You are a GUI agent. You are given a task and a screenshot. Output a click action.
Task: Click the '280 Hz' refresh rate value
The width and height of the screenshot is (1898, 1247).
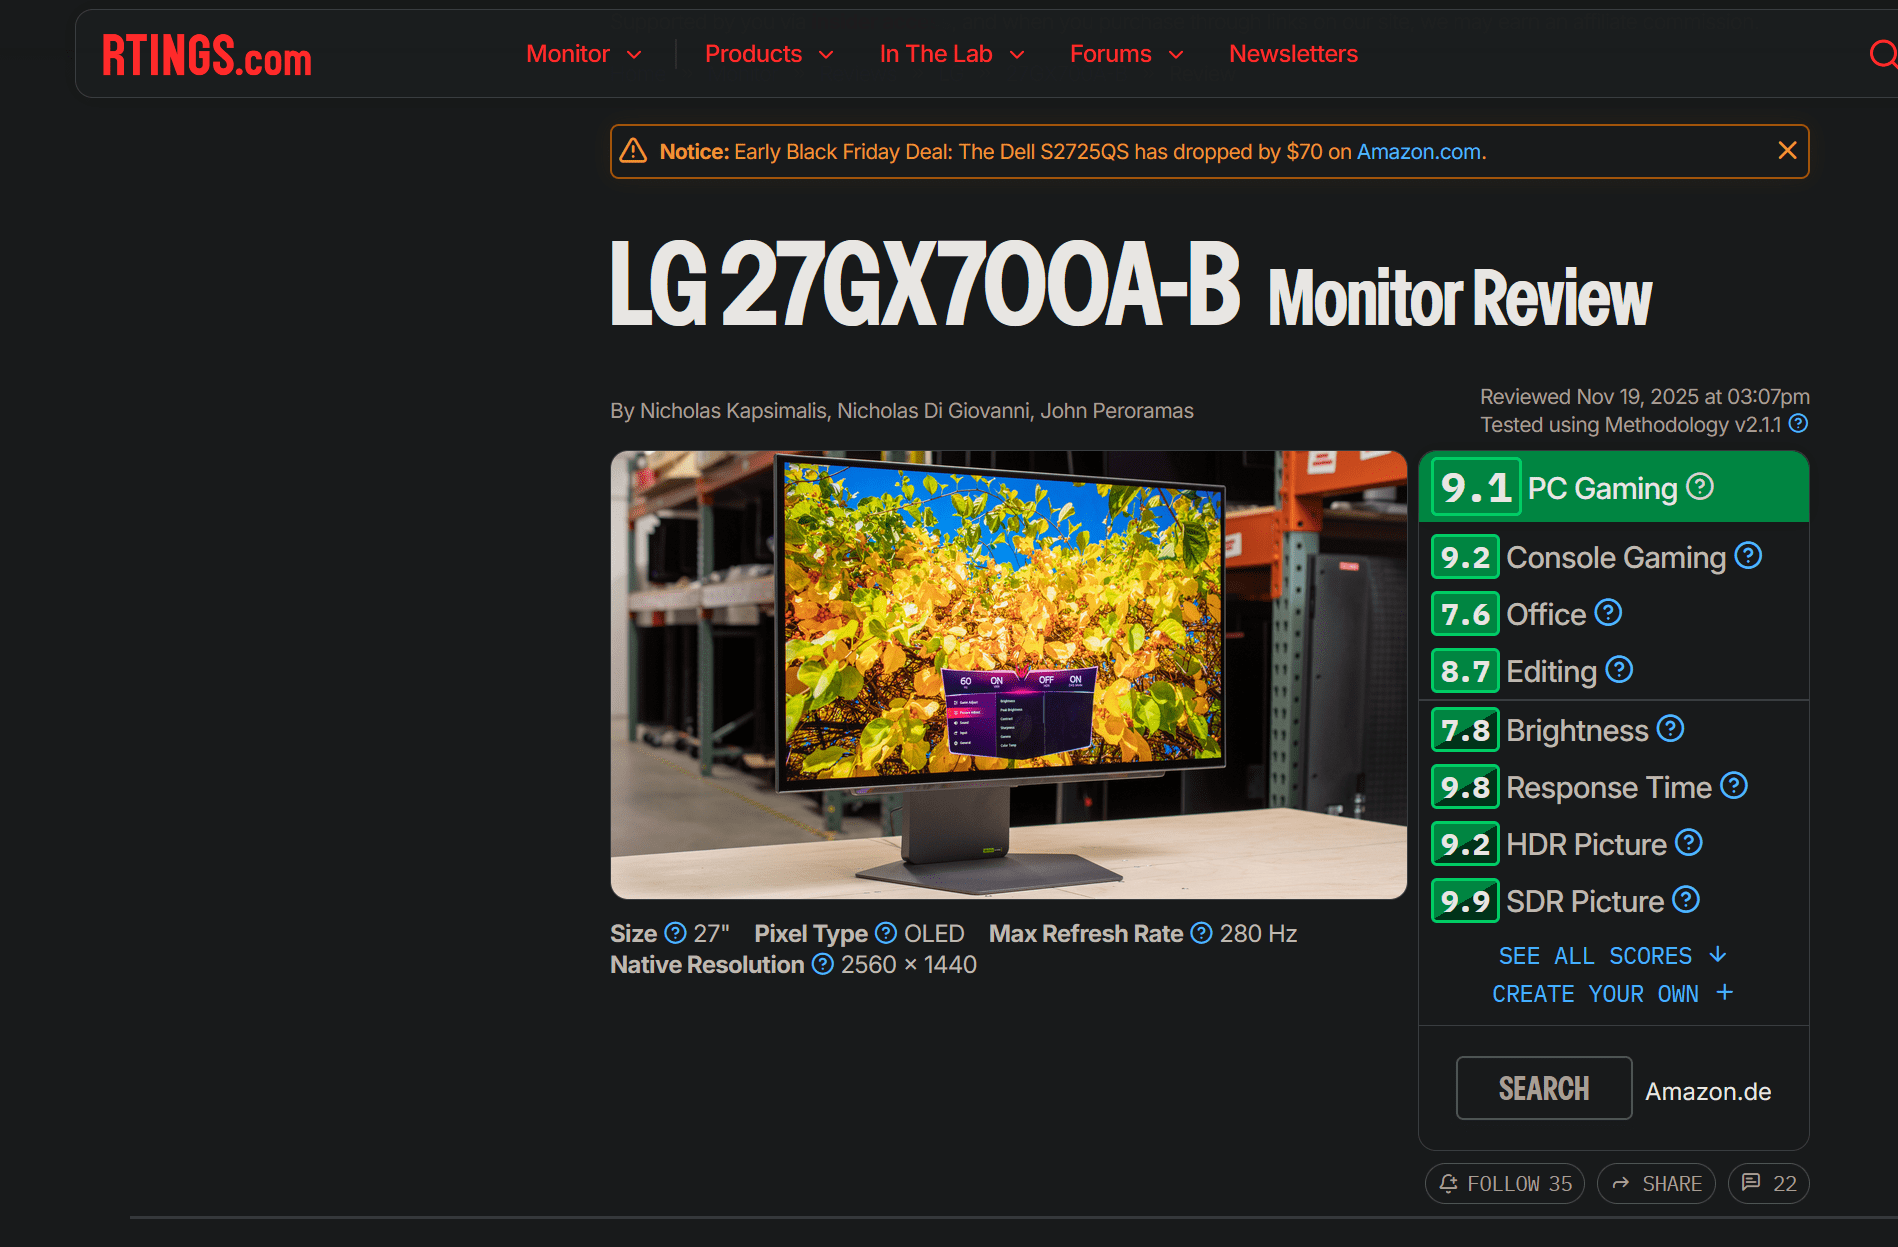point(1258,934)
